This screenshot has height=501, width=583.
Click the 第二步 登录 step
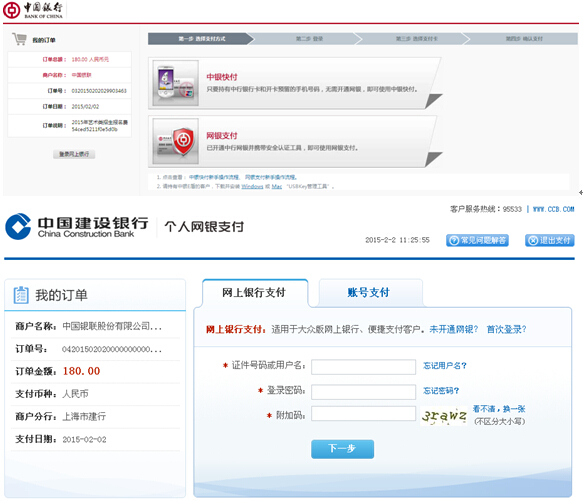309,39
